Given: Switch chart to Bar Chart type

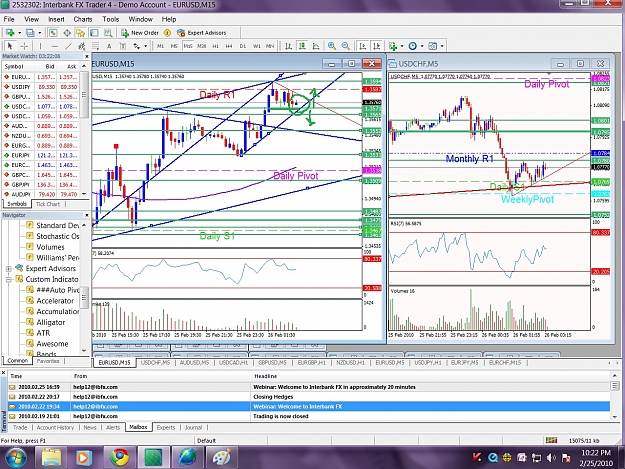Looking at the screenshot, I should (288, 46).
